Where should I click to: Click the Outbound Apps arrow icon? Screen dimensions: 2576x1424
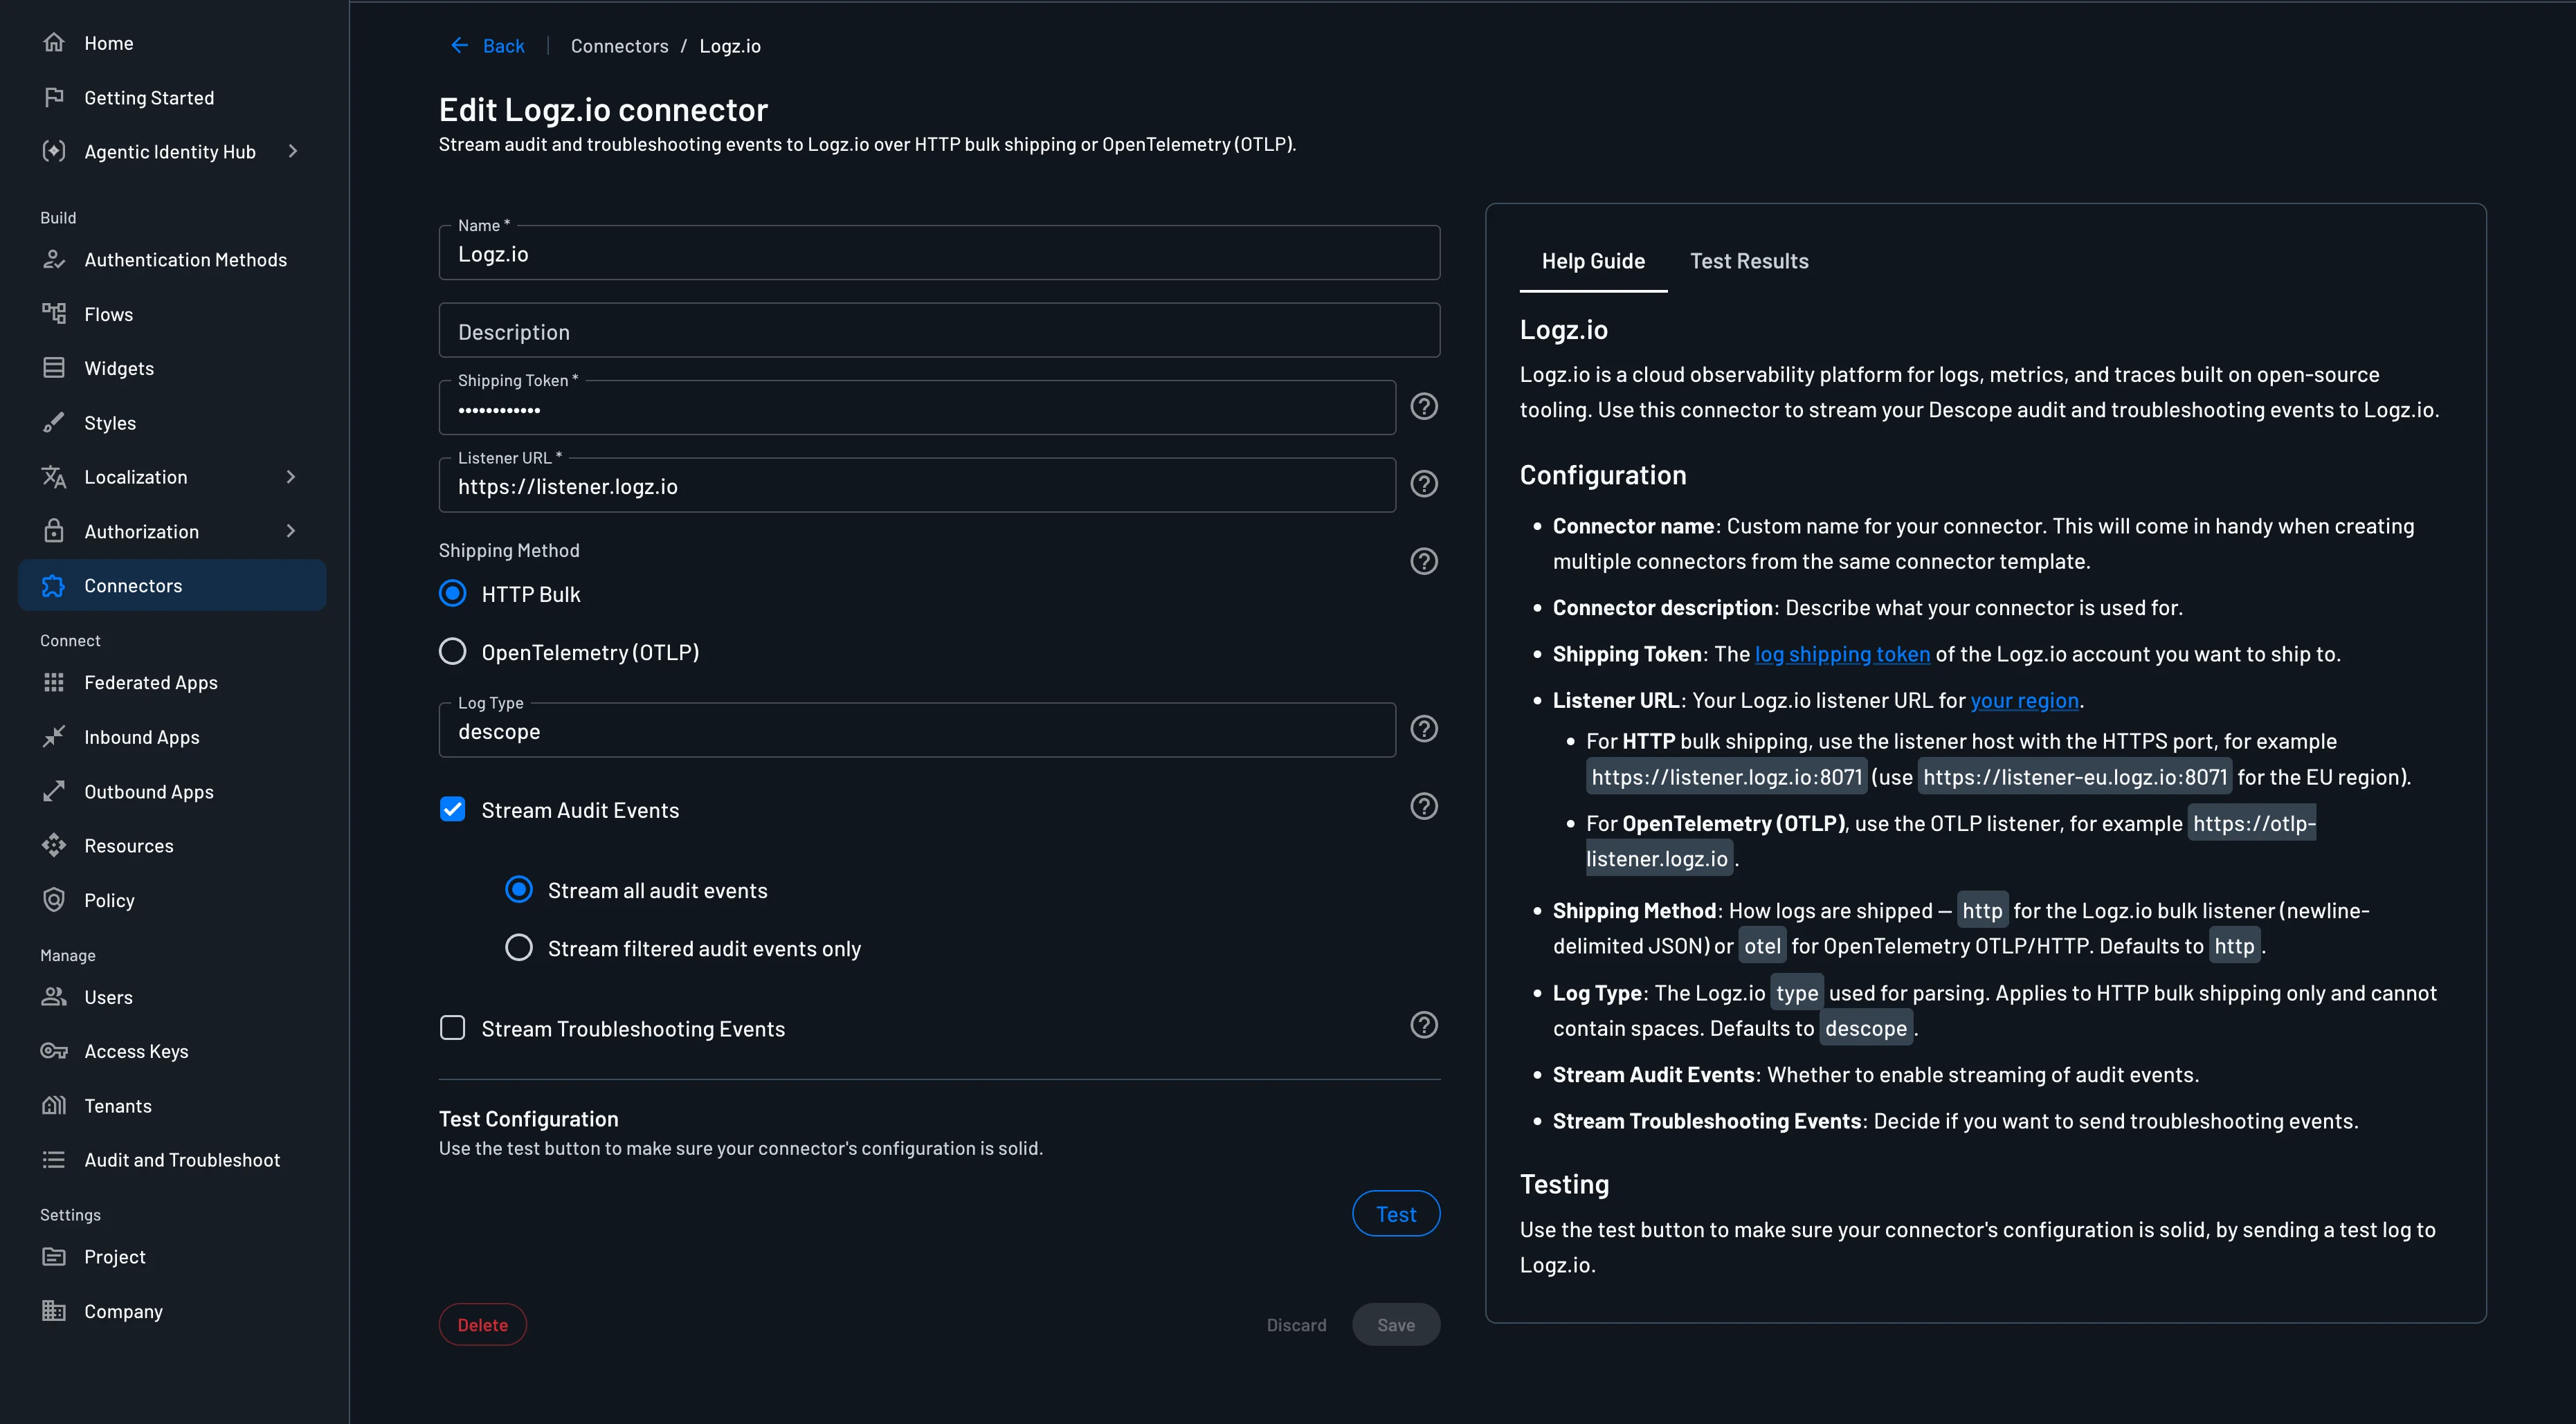54,791
